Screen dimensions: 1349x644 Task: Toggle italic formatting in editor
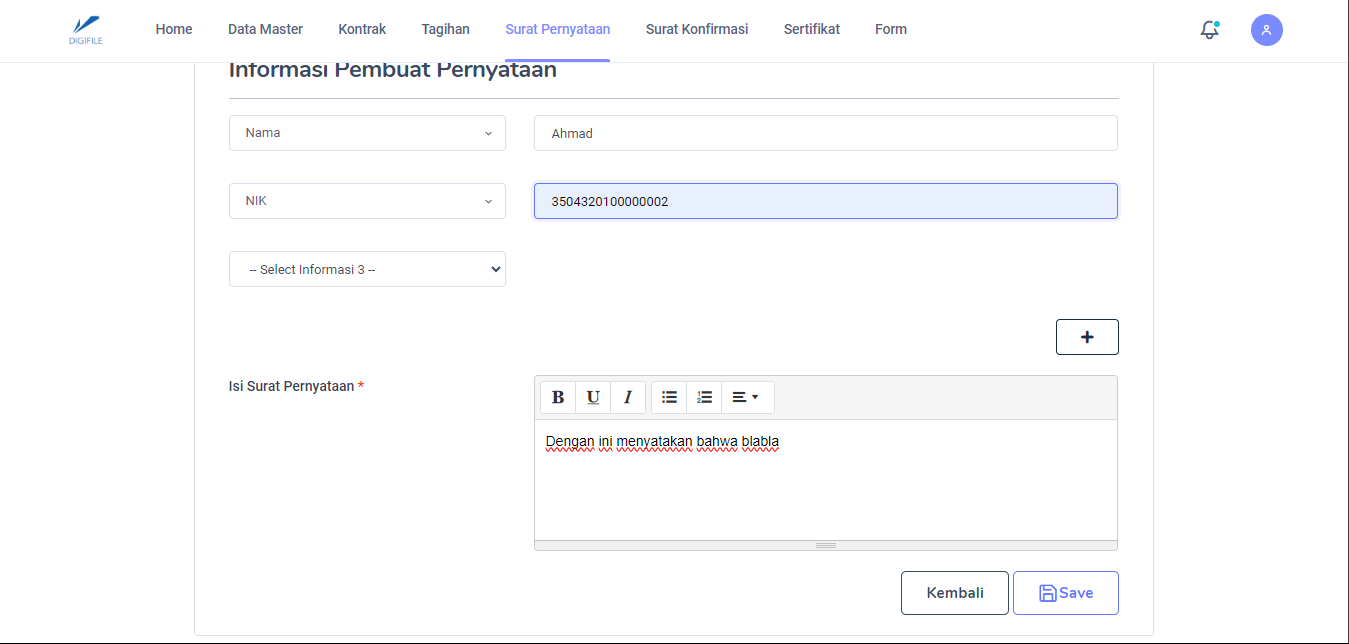(x=628, y=397)
